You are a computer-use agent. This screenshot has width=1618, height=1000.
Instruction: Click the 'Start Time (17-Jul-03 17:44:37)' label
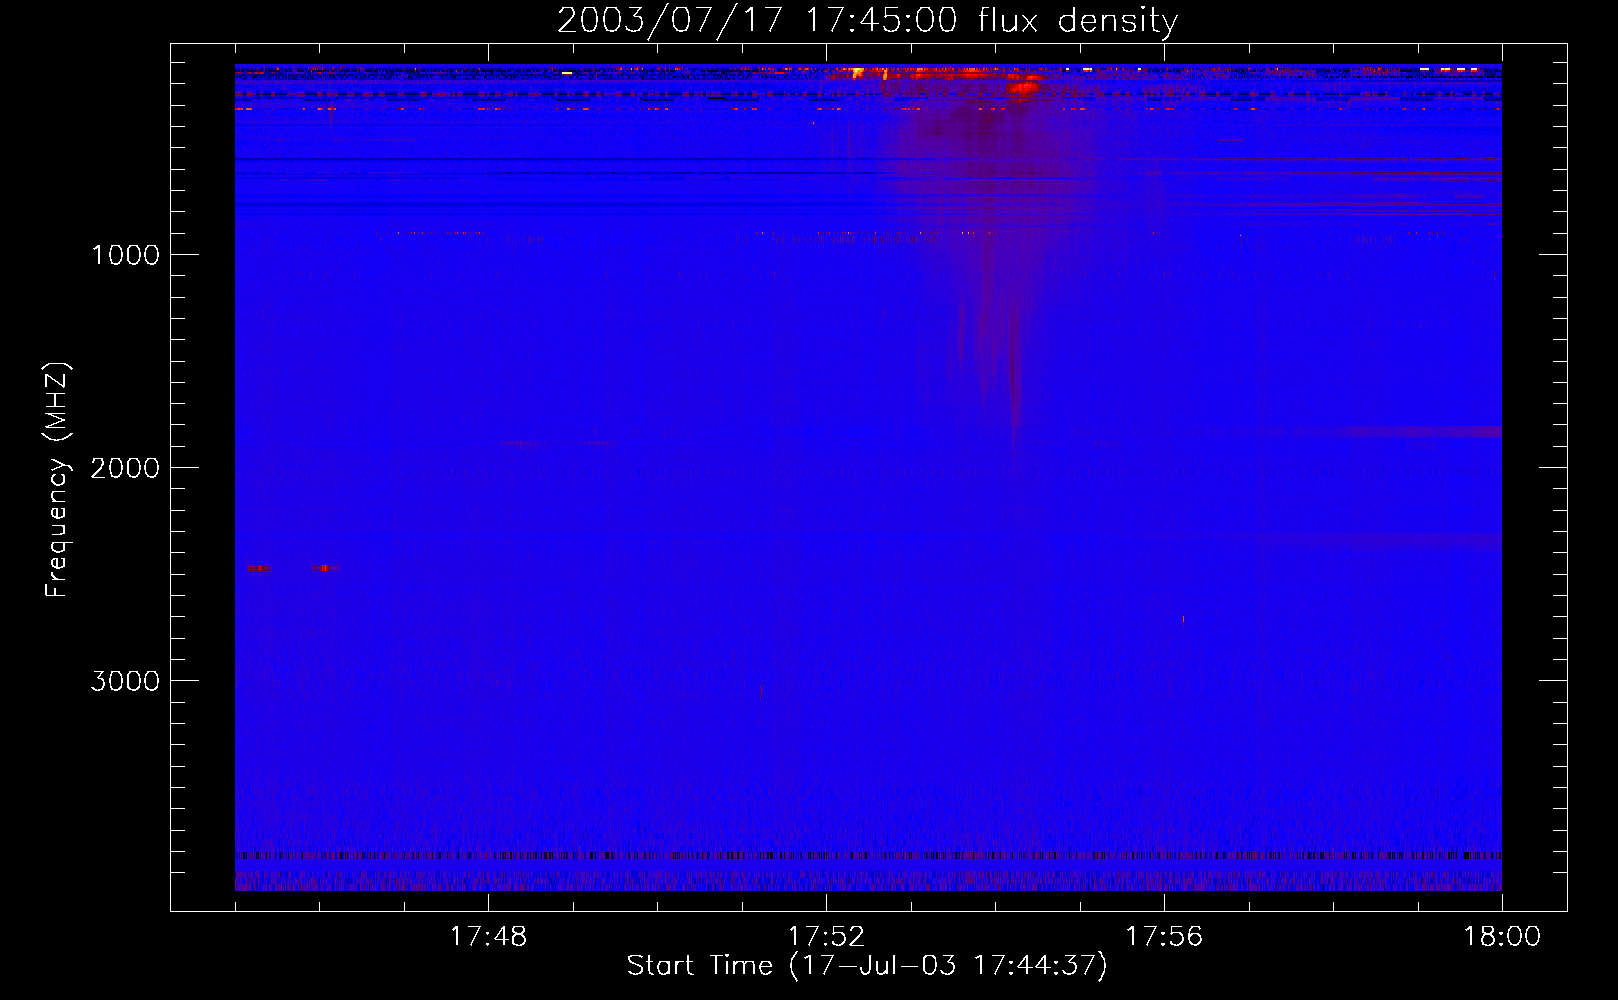(867, 966)
